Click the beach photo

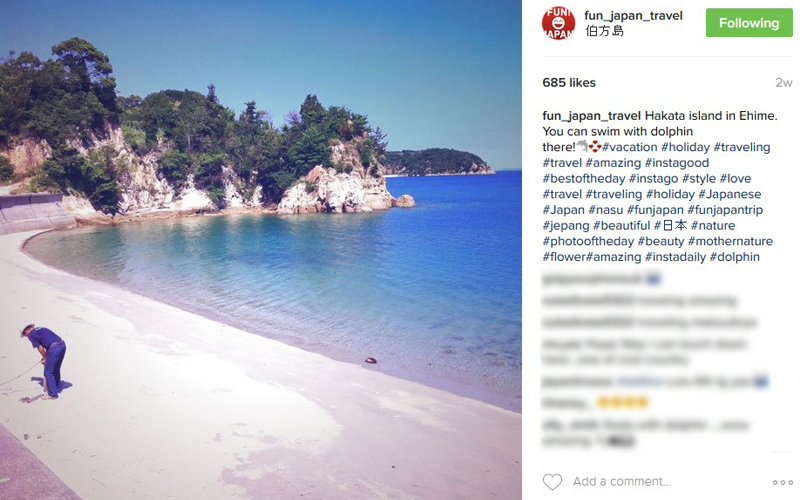click(261, 250)
